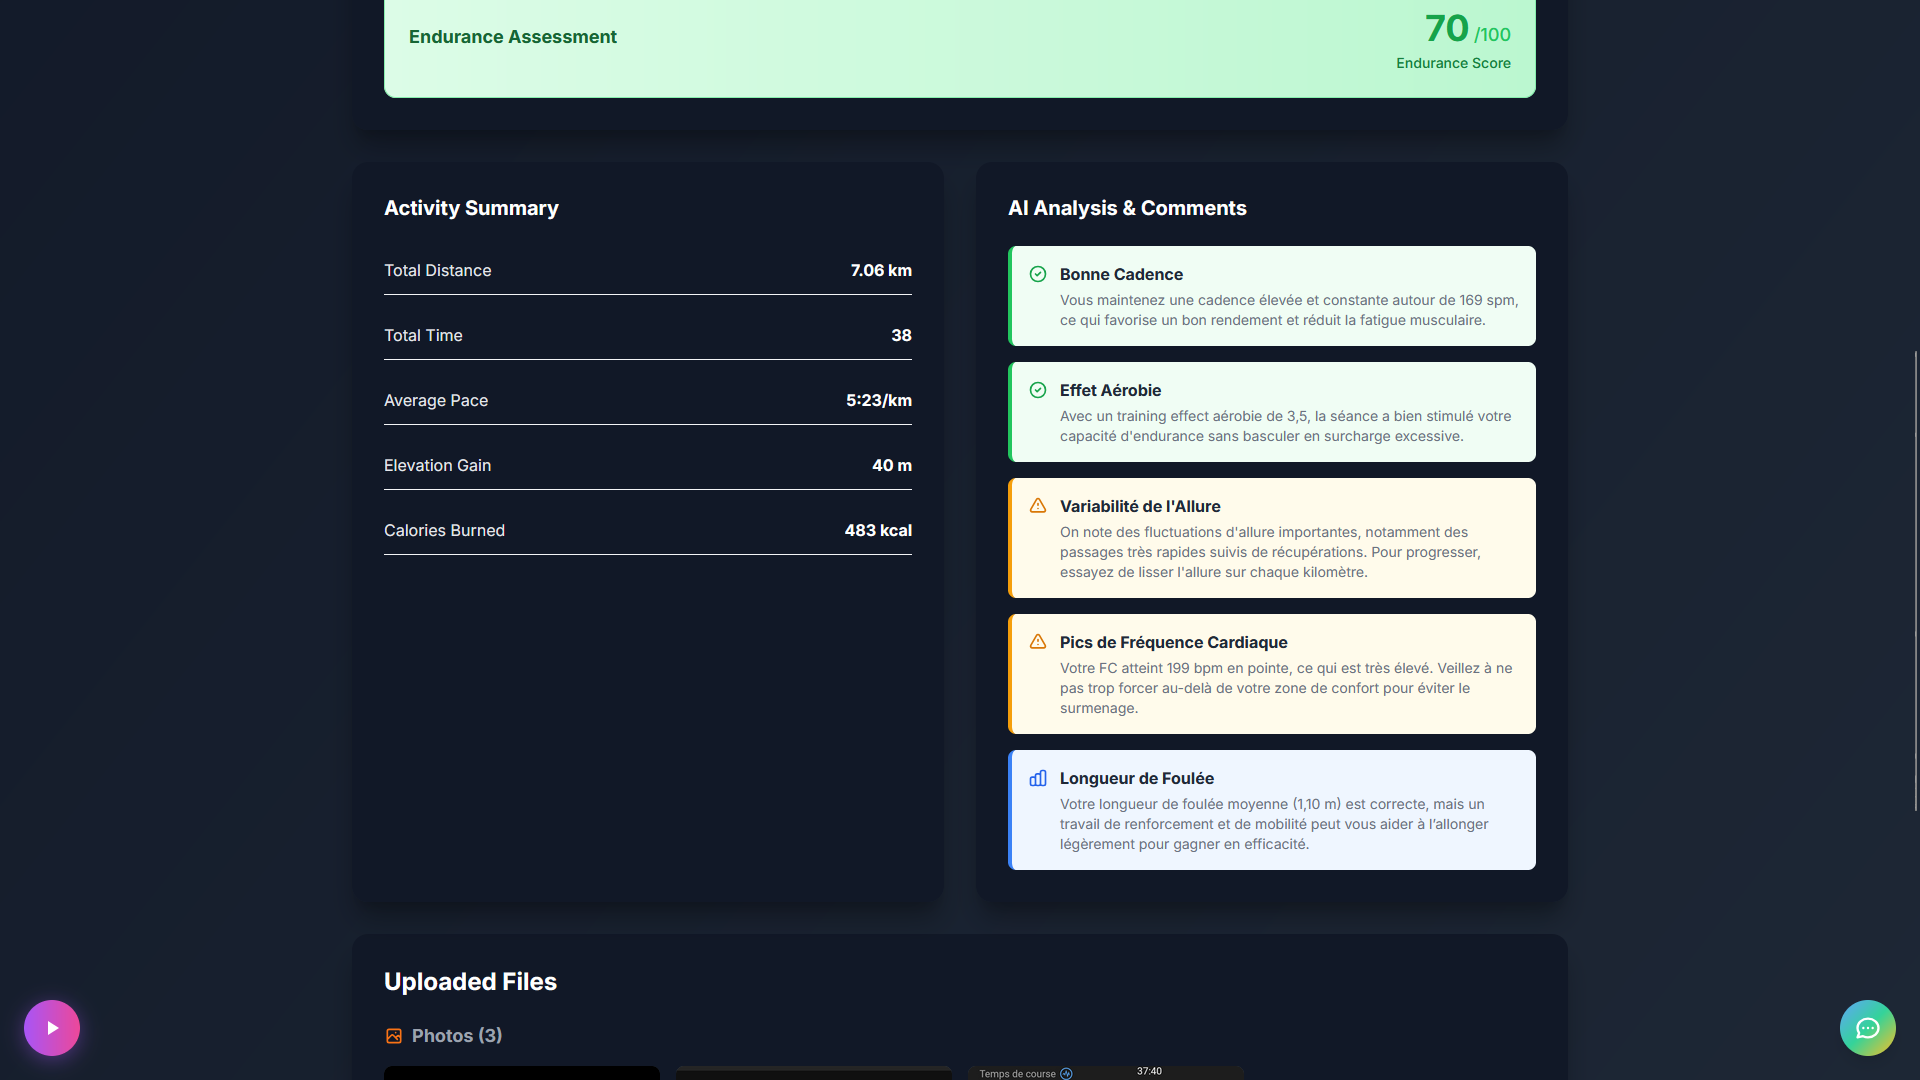This screenshot has width=1920, height=1080.
Task: Click the Photos image icon
Action: pyautogui.click(x=394, y=1036)
